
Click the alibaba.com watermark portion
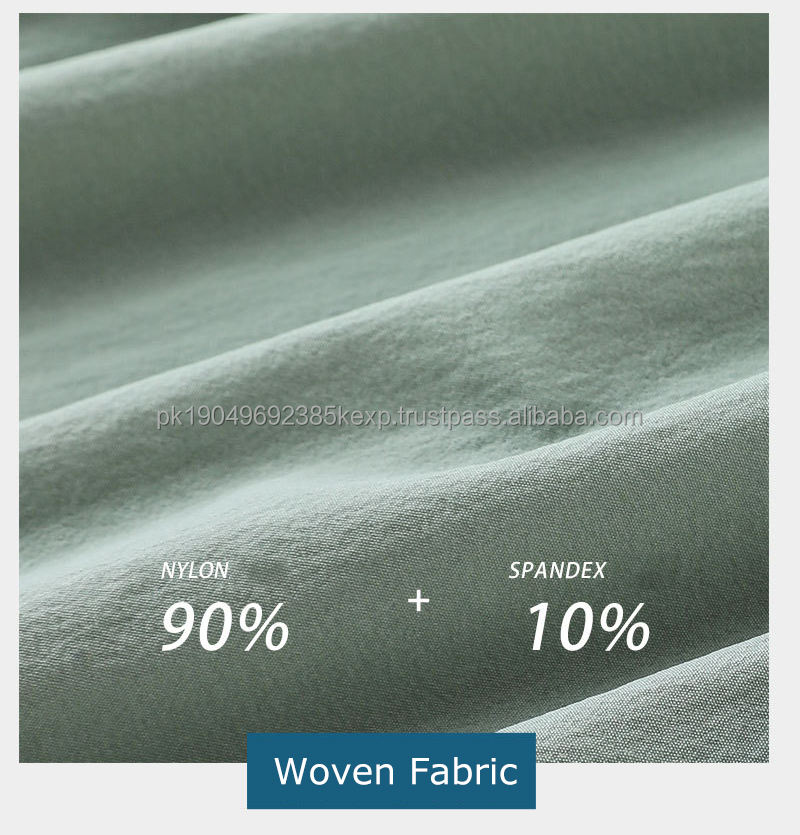(574, 416)
